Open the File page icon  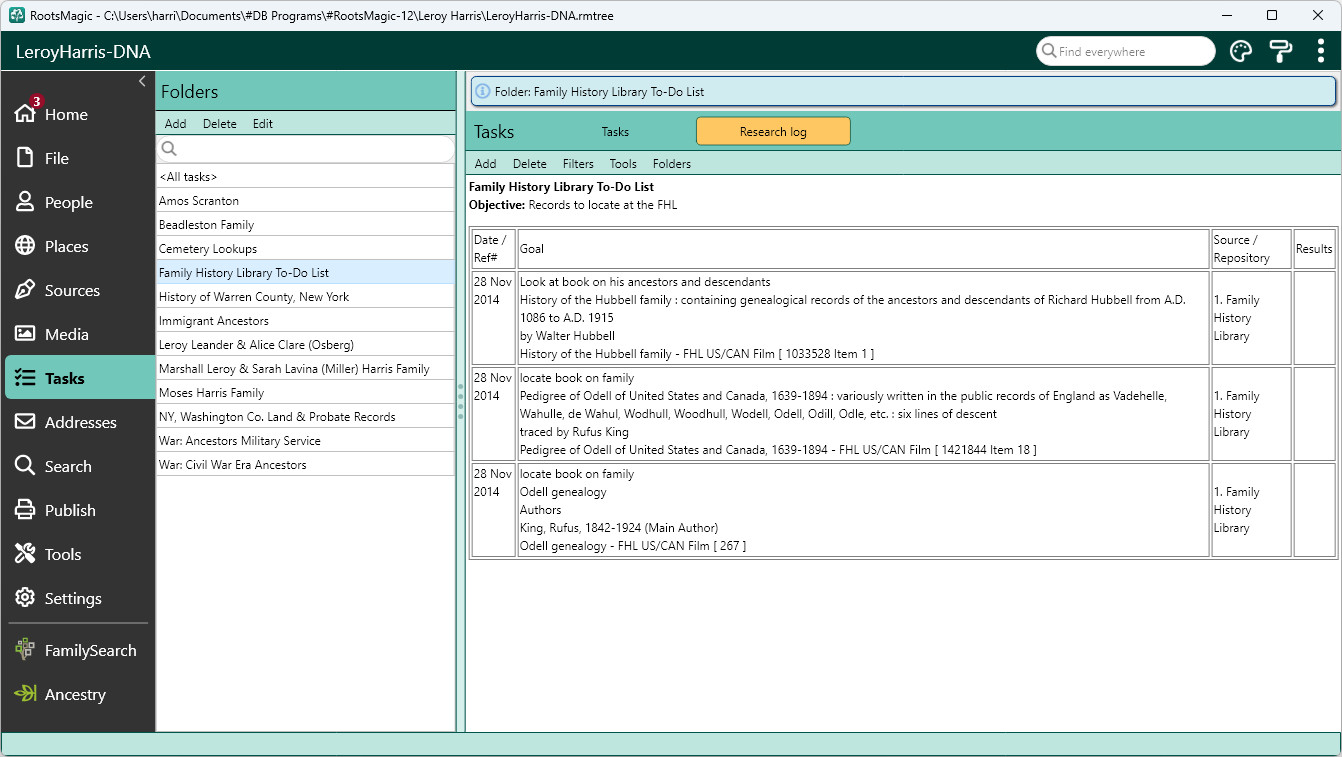click(x=25, y=158)
